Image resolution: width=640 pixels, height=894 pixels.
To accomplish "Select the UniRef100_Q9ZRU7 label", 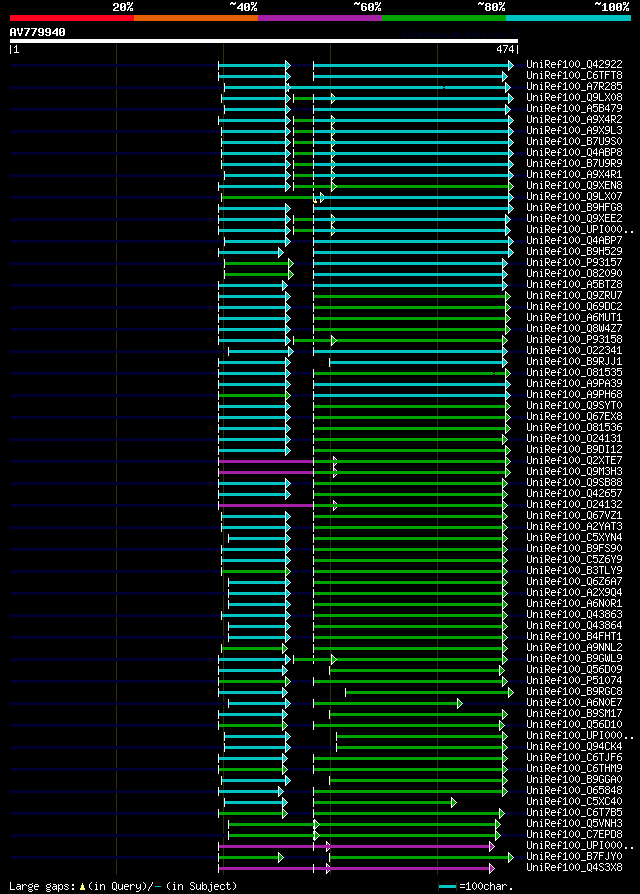I will click(574, 296).
